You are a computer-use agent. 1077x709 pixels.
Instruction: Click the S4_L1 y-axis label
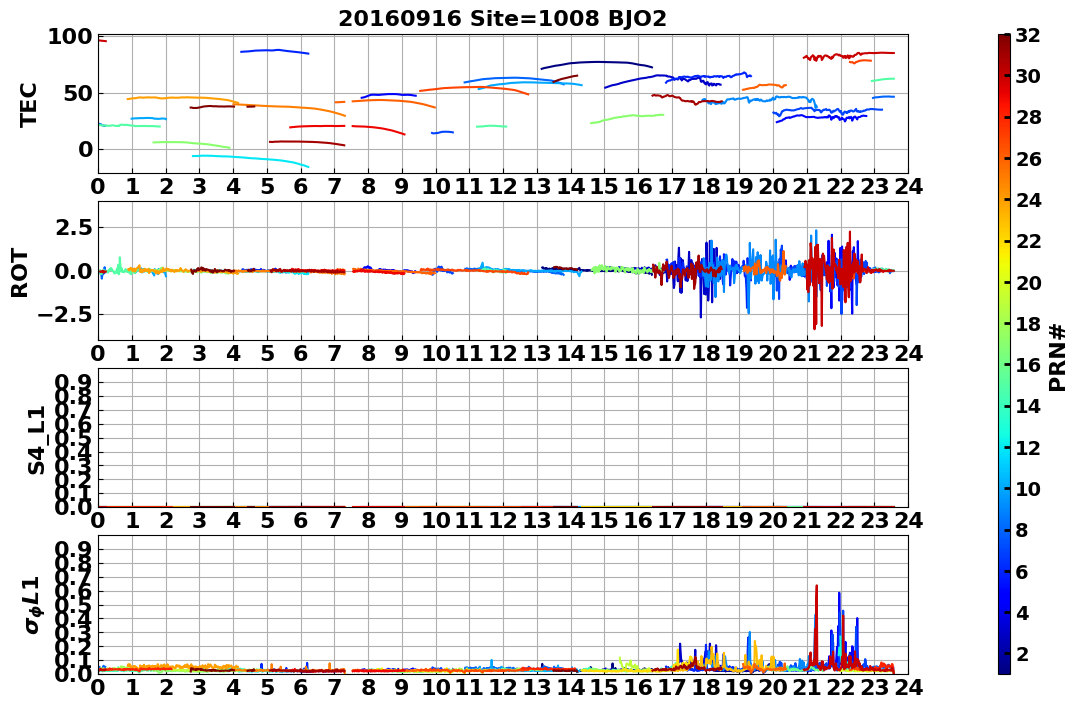coord(36,440)
